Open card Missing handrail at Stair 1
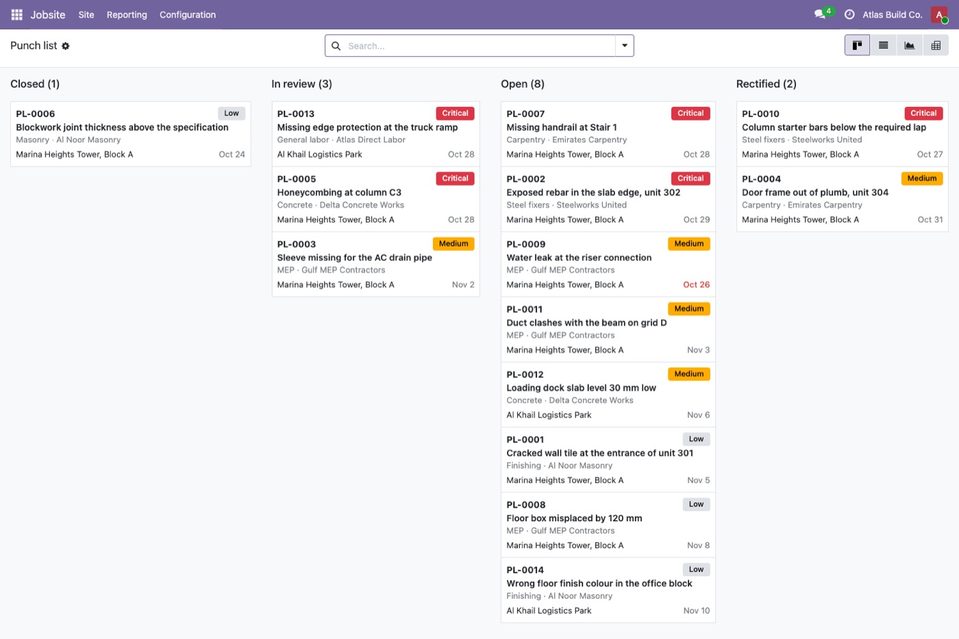959x639 pixels. pos(608,134)
